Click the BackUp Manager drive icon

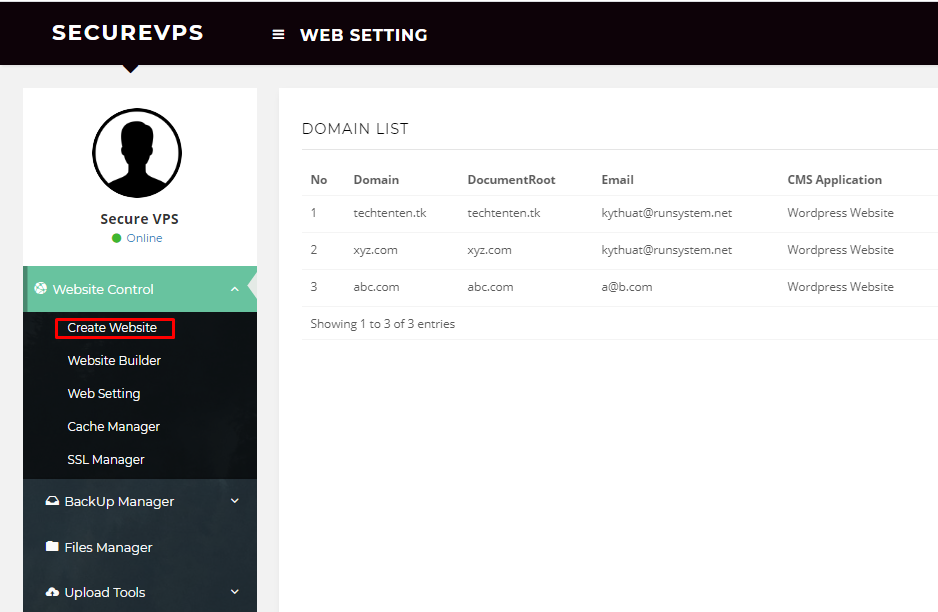52,501
